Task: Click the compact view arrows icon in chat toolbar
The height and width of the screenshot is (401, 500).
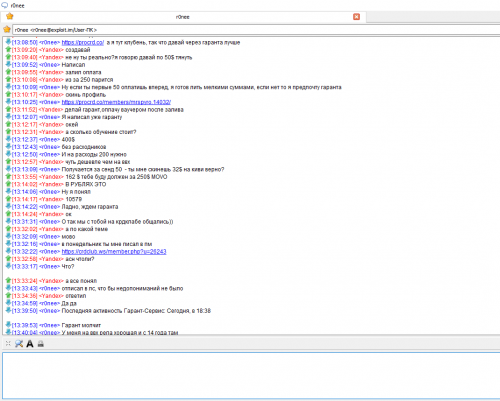Action: [8, 343]
